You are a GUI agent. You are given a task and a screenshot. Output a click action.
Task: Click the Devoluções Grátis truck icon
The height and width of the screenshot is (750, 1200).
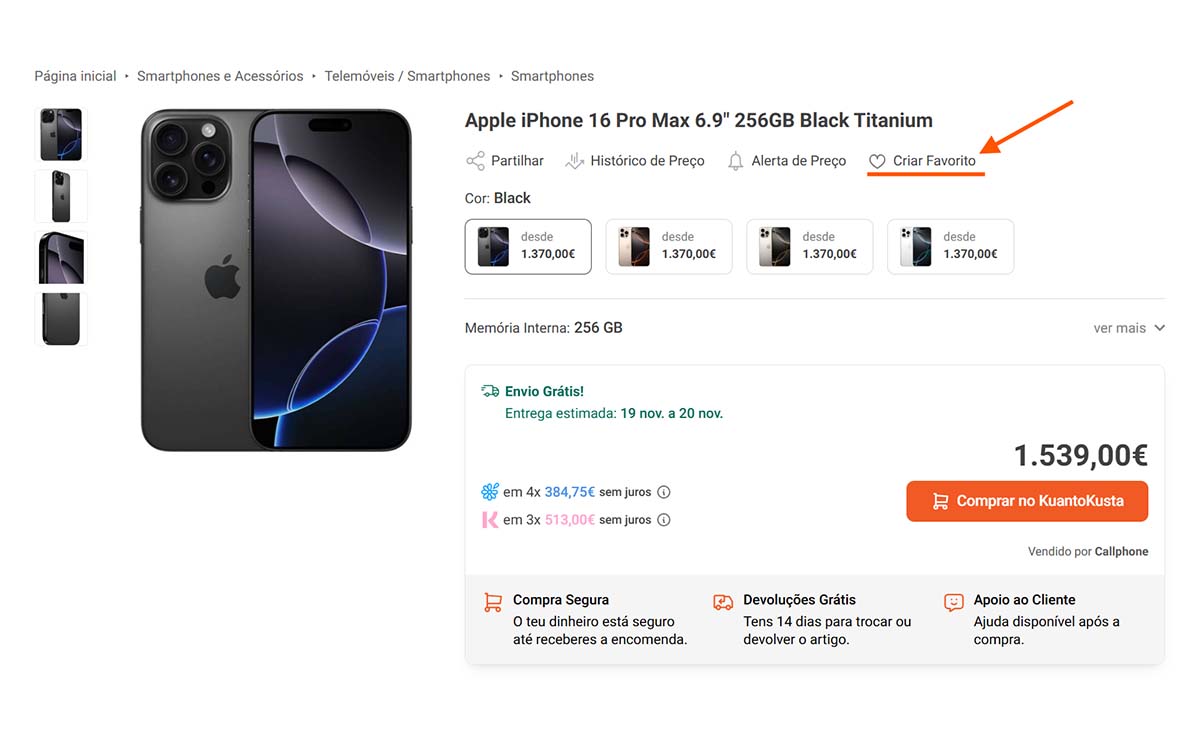point(723,602)
